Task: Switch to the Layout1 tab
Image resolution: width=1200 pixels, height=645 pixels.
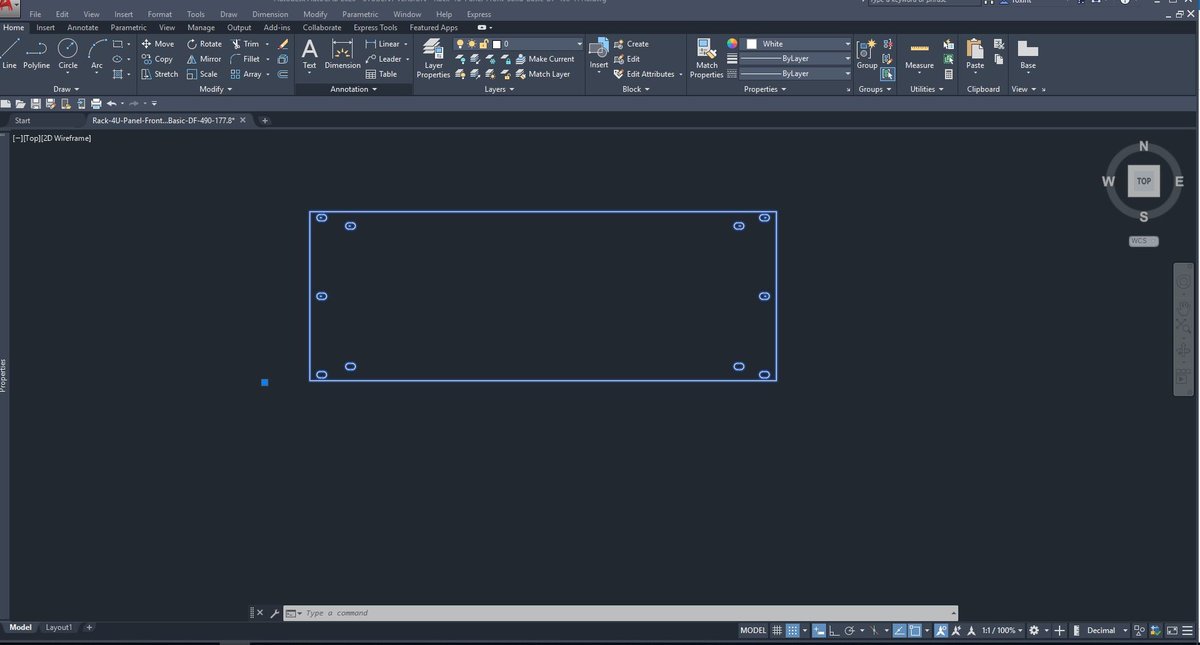Action: pyautogui.click(x=59, y=627)
